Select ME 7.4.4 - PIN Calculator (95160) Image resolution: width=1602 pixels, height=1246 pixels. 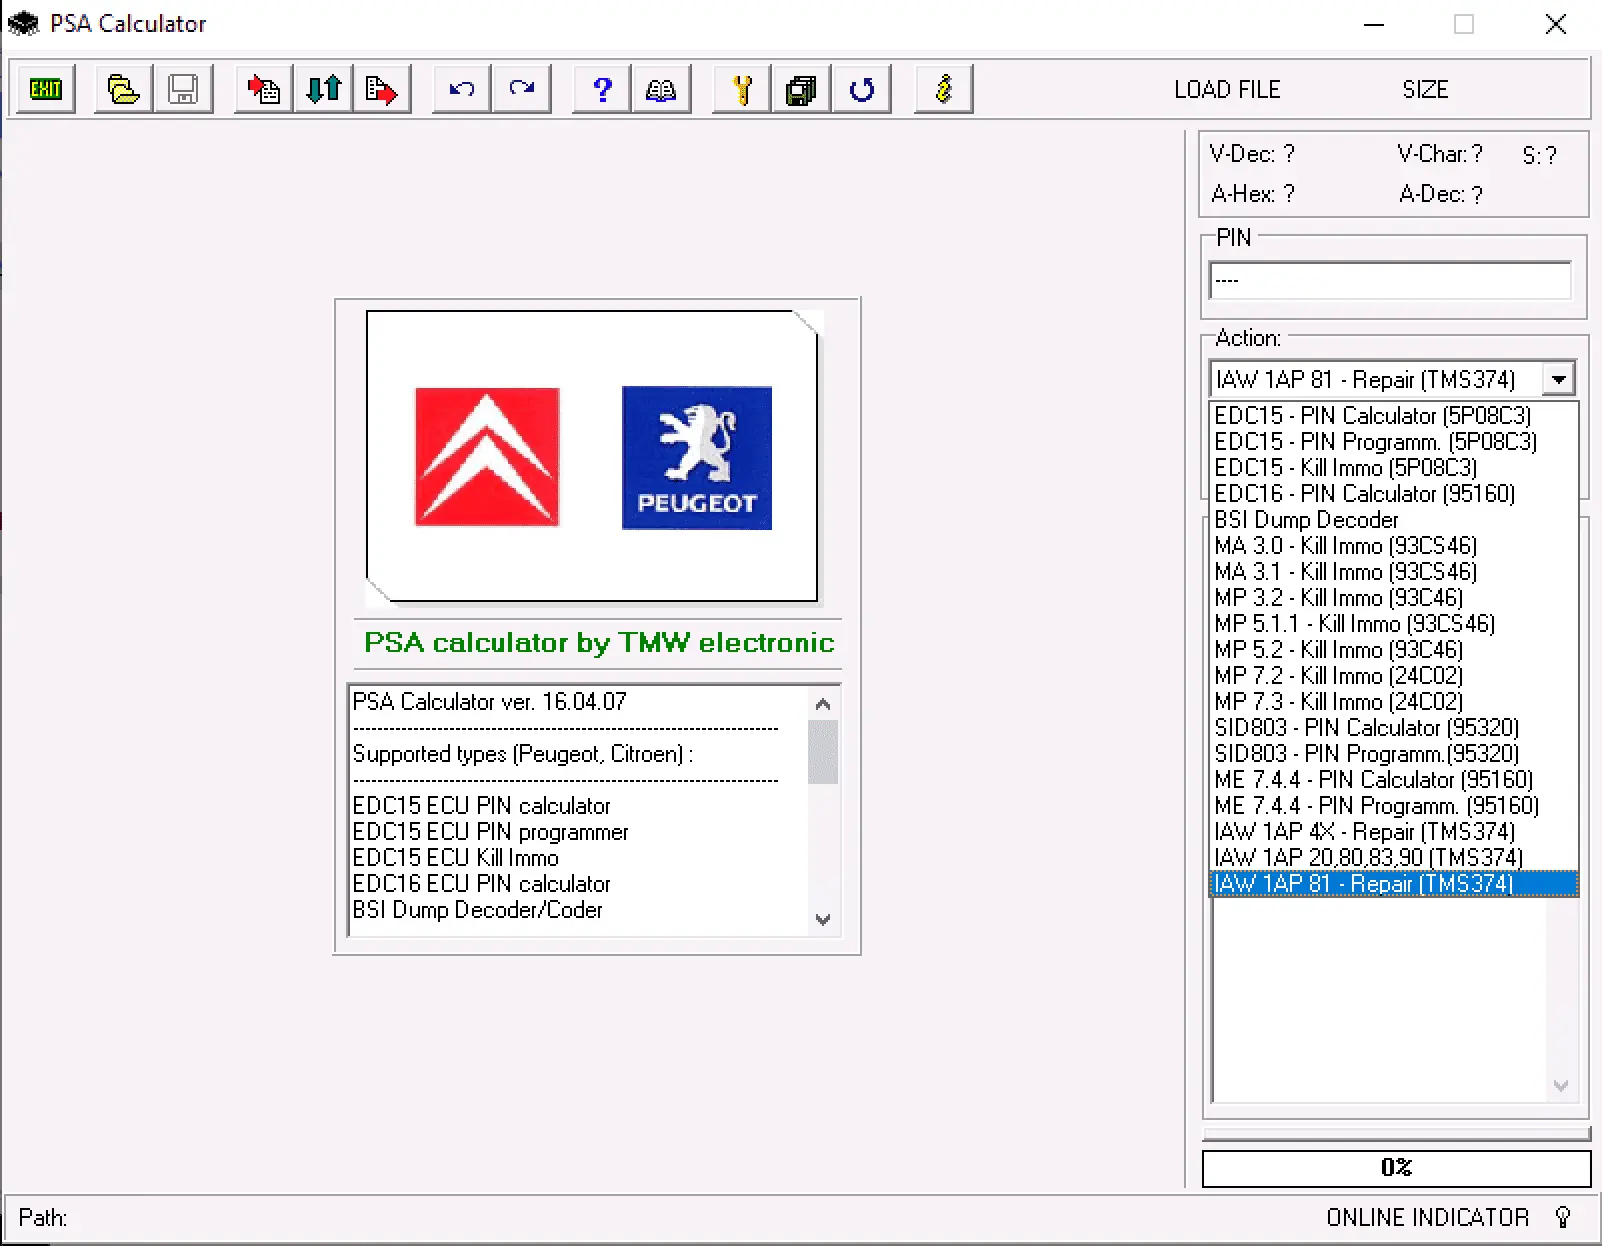pos(1393,779)
